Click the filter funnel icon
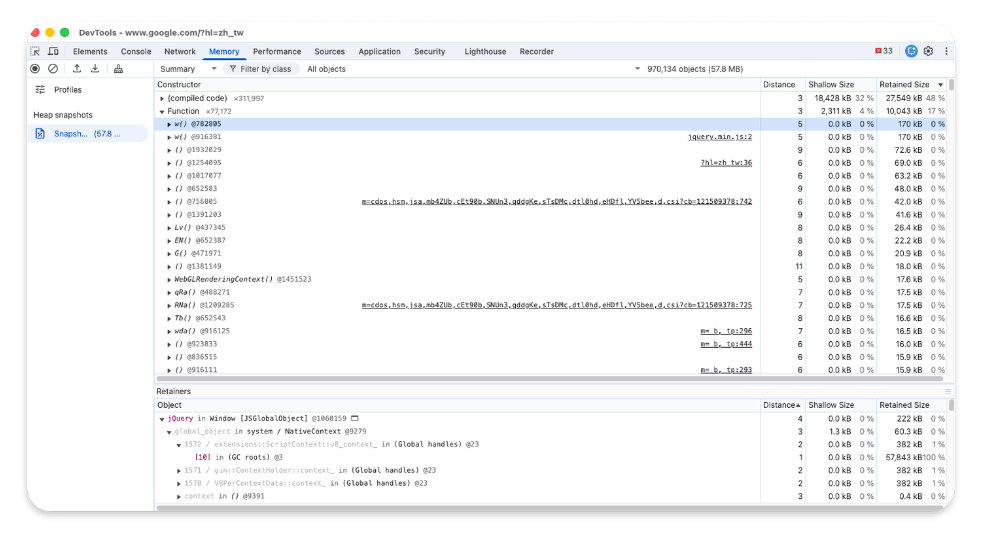981x543 pixels. [233, 69]
